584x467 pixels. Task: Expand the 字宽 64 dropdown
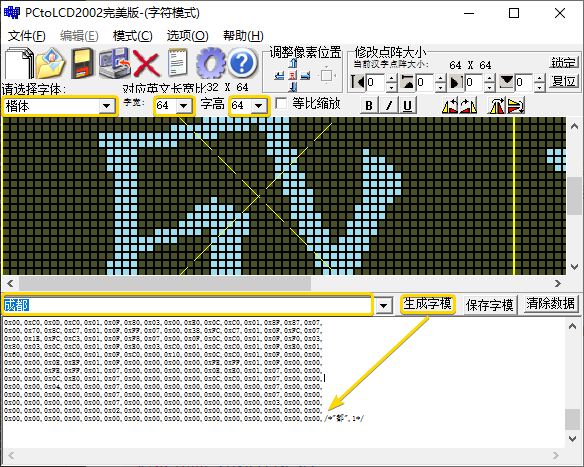[184, 106]
